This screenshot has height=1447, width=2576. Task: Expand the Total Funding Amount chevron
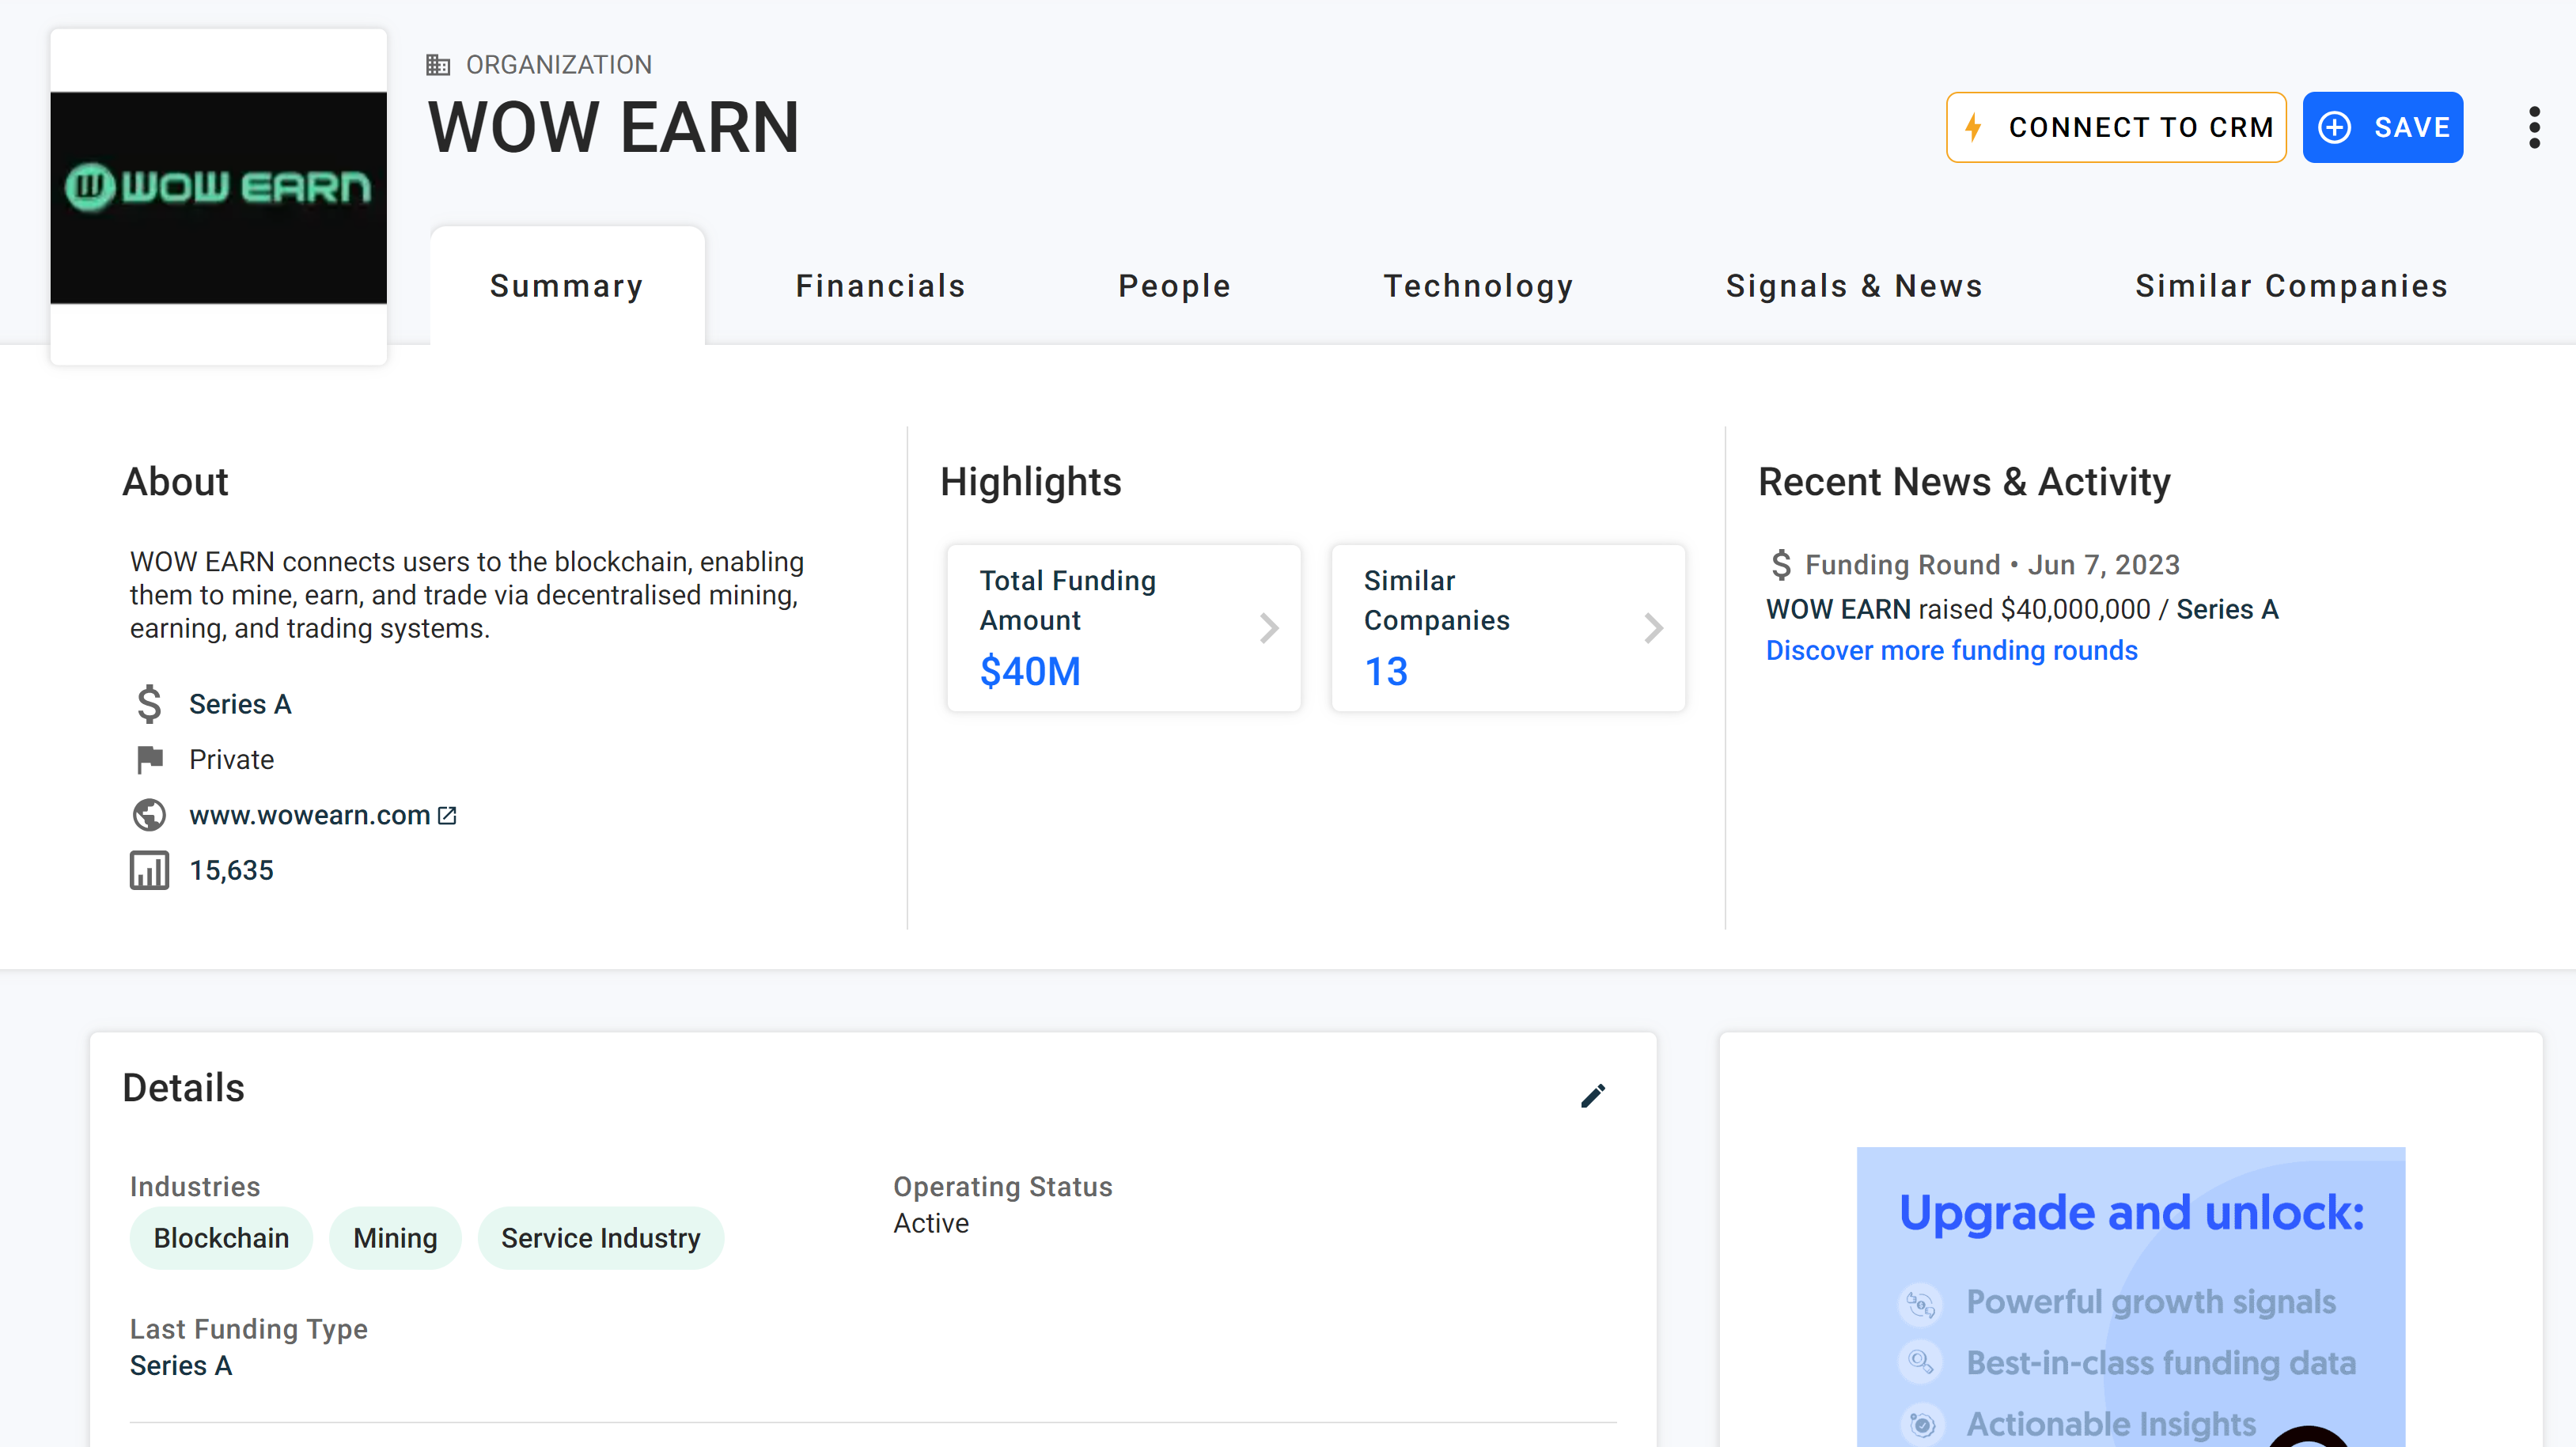1269,628
